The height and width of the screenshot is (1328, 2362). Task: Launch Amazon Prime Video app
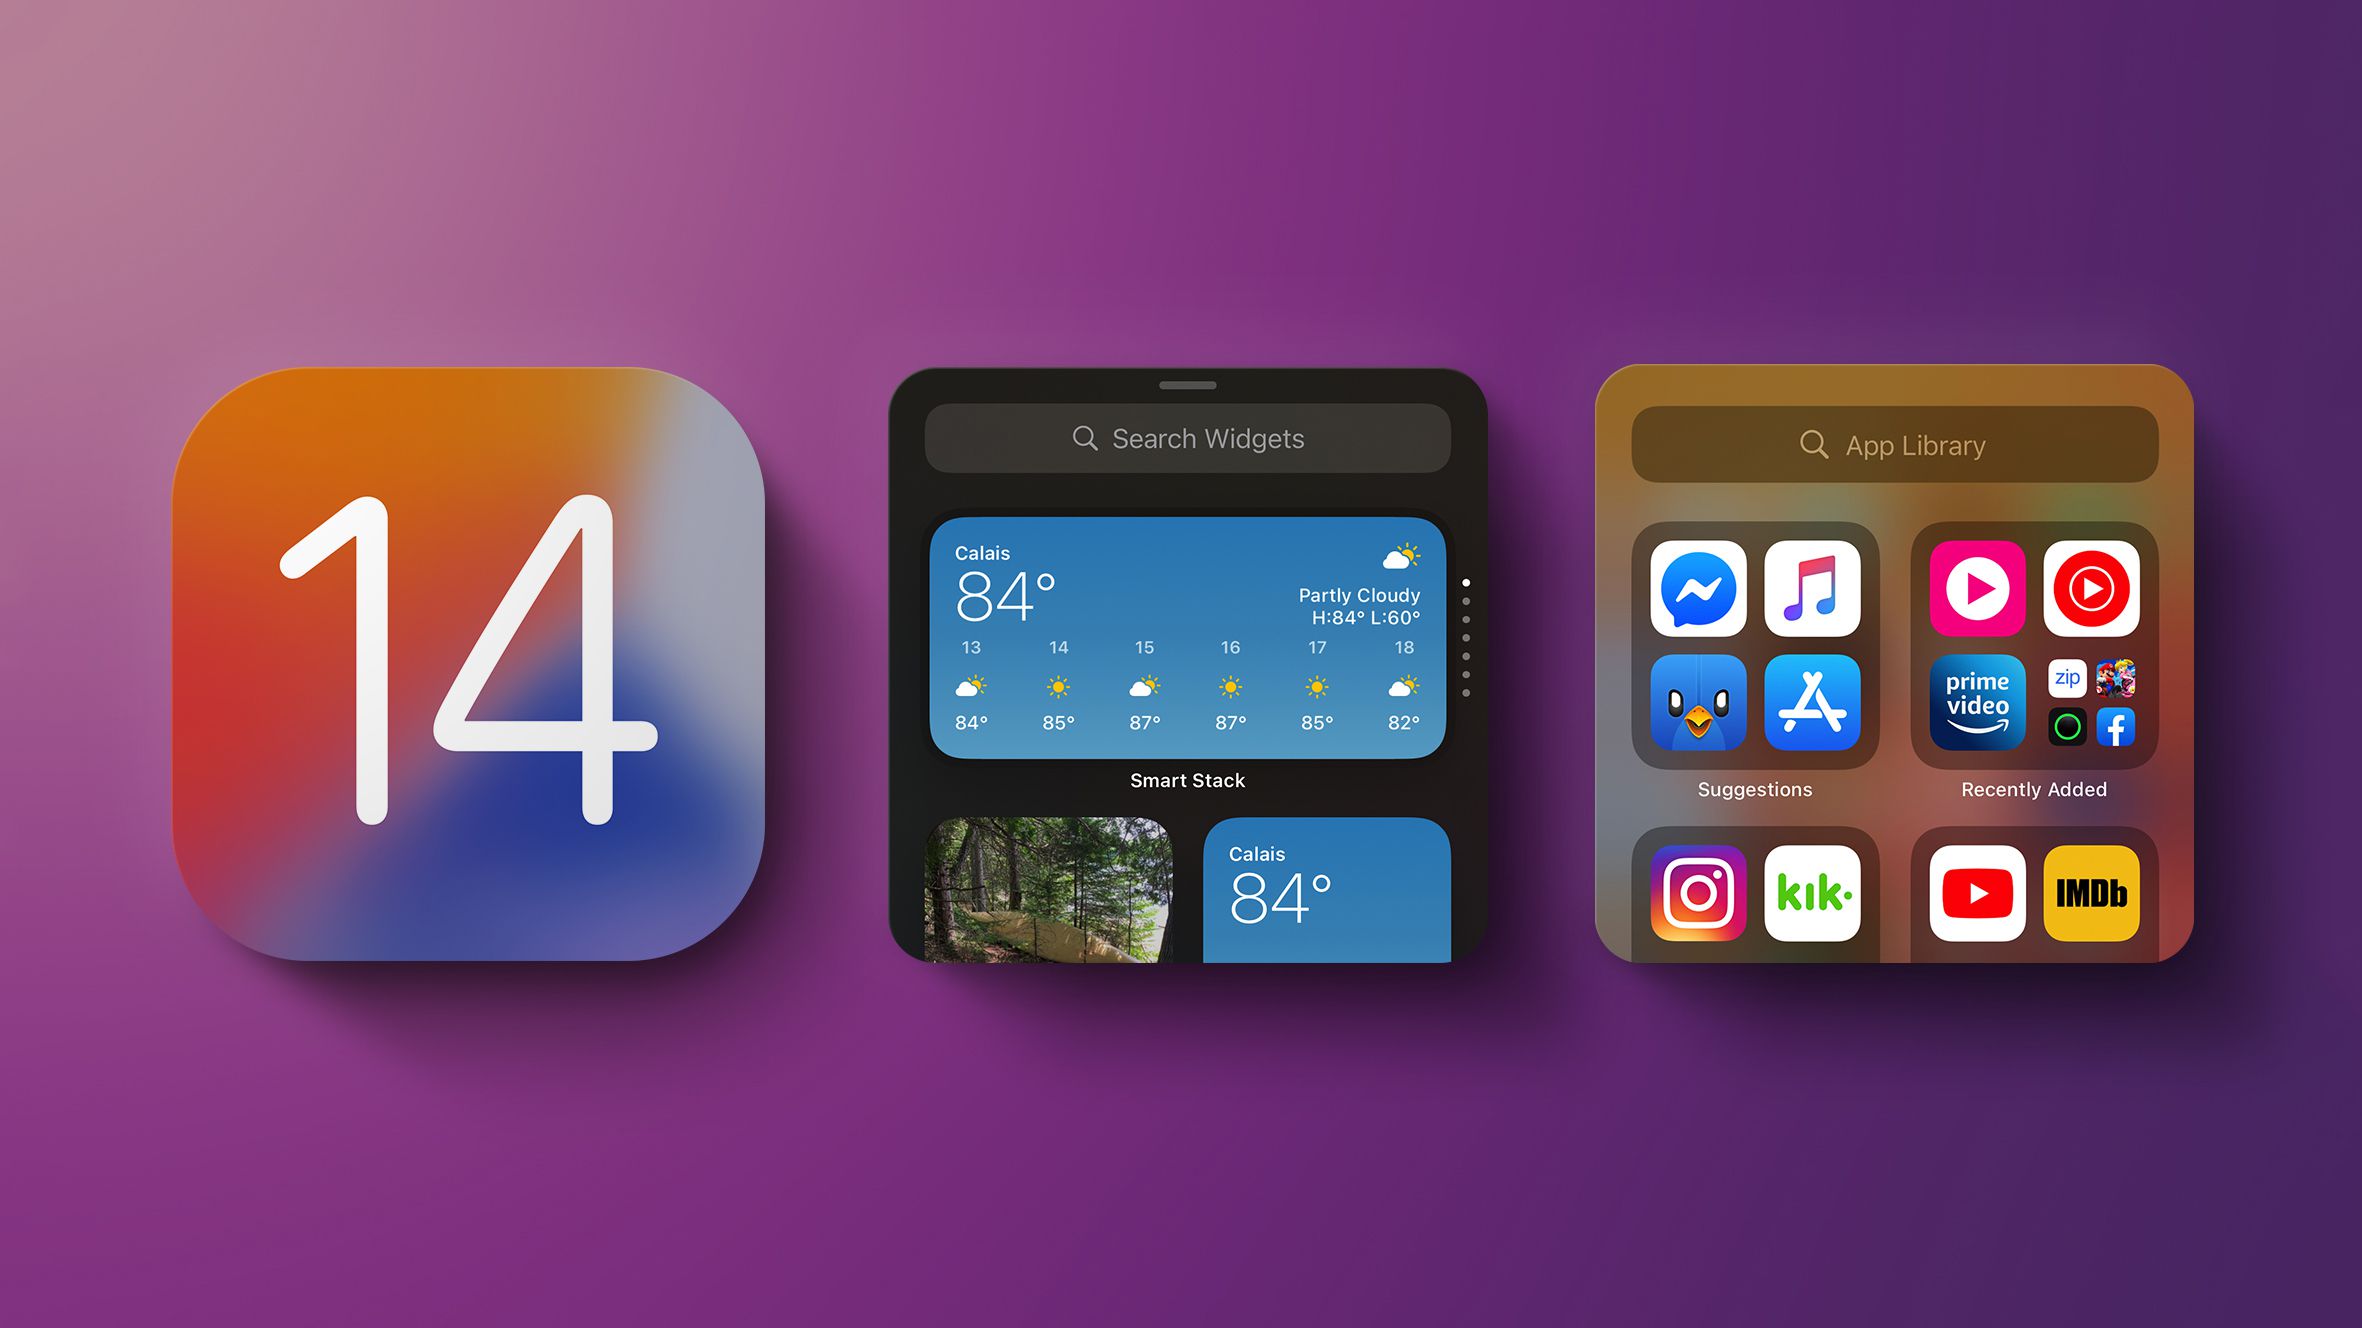tap(1976, 720)
